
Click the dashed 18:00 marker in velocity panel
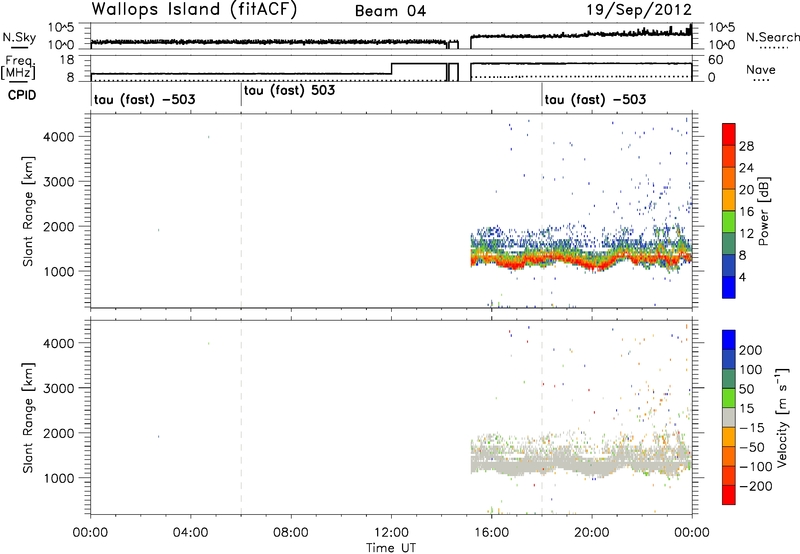pyautogui.click(x=542, y=418)
